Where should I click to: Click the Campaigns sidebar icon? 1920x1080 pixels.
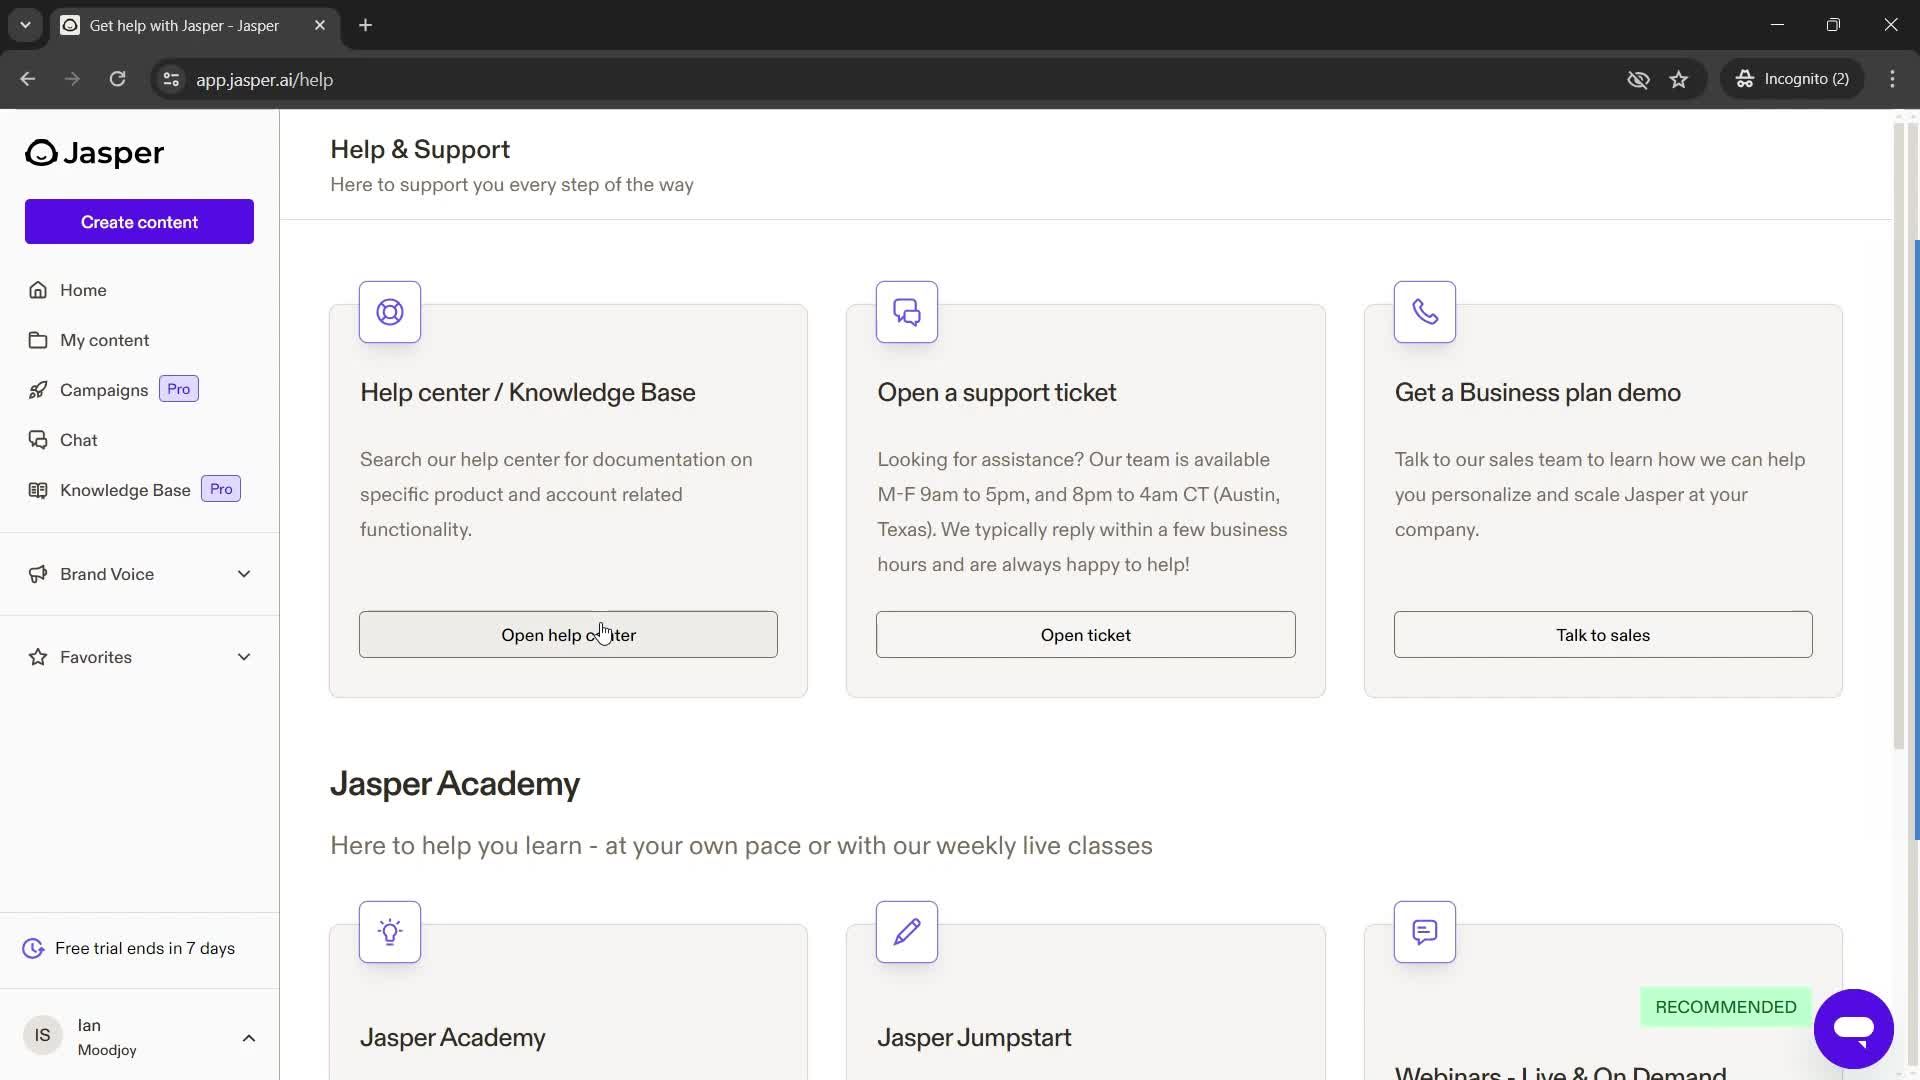tap(37, 390)
